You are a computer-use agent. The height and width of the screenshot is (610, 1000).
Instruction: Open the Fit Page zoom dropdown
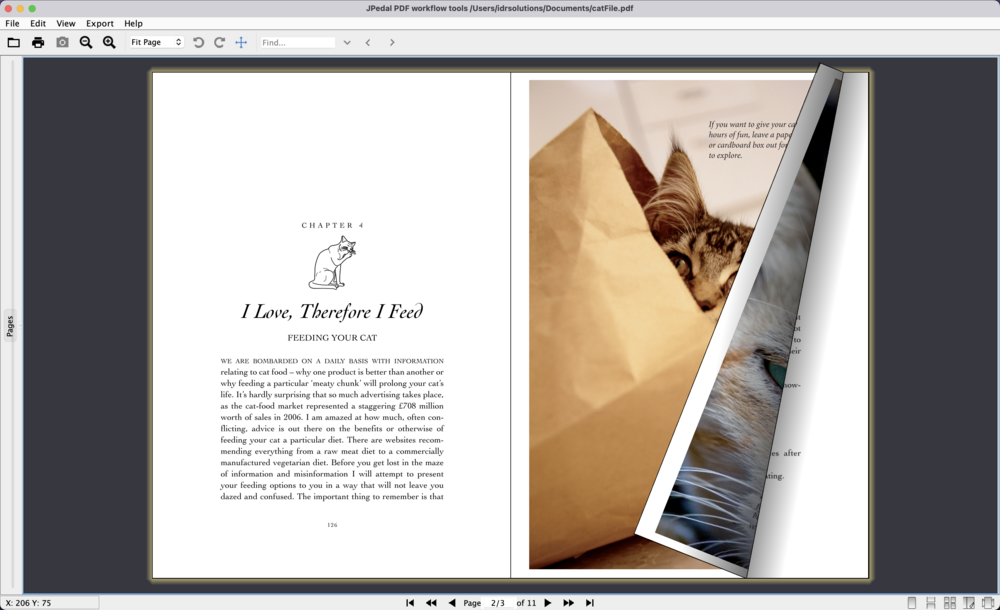coord(155,42)
